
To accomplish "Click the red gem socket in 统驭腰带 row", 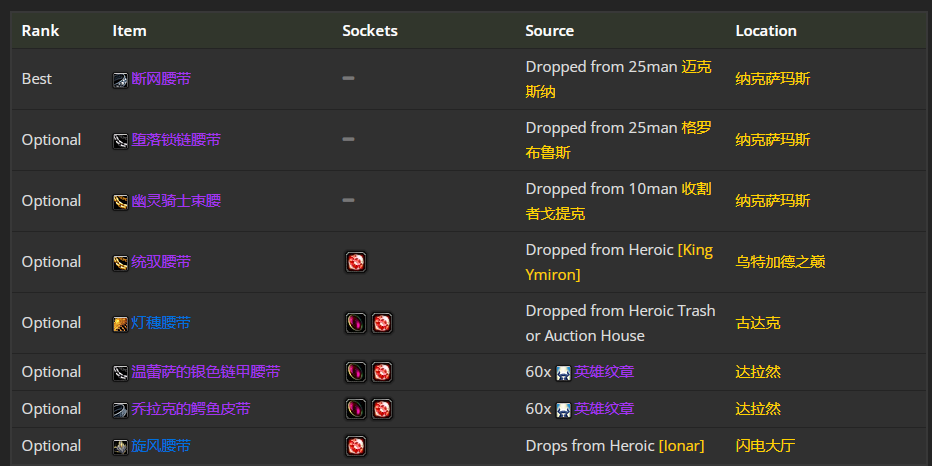I will (356, 262).
